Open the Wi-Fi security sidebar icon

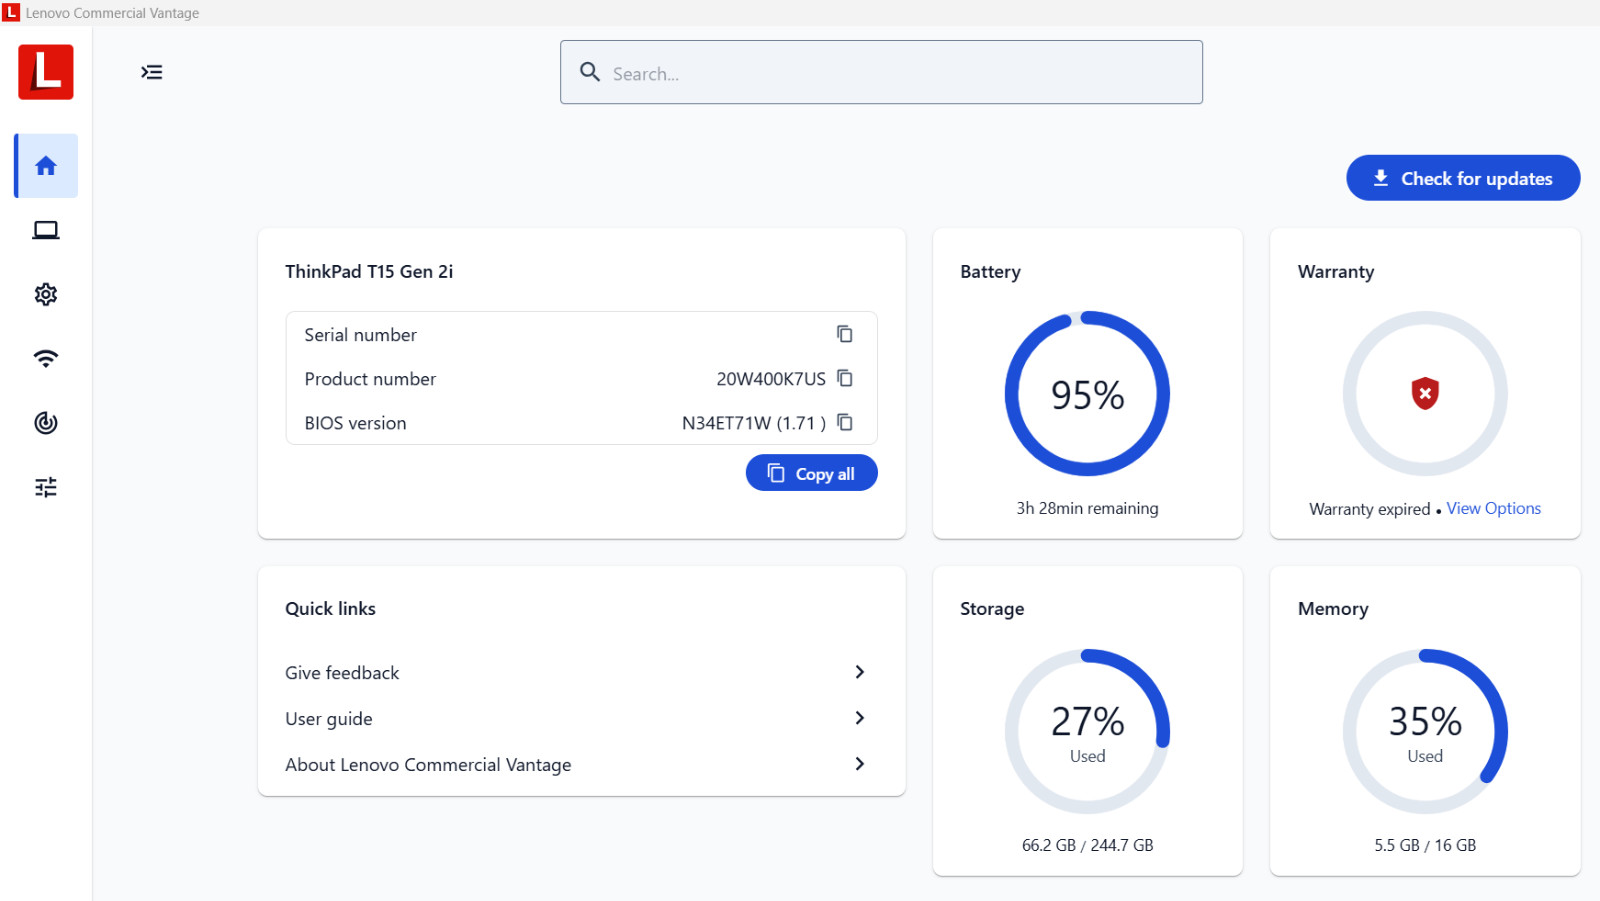46,358
